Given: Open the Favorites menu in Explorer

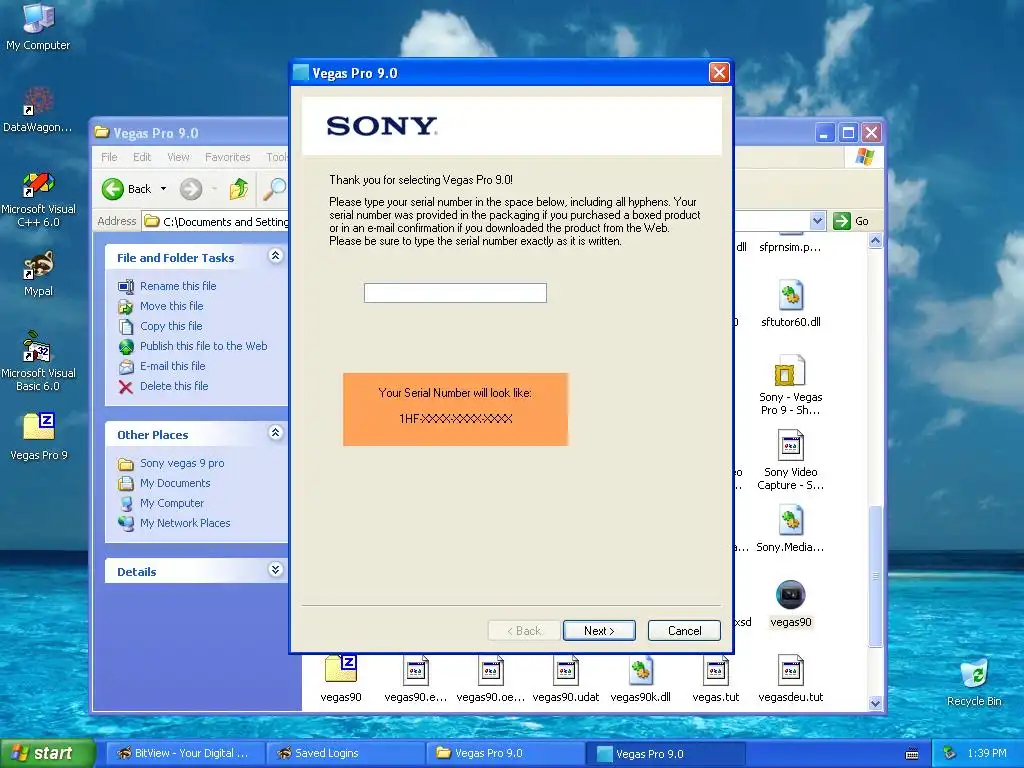Looking at the screenshot, I should 227,157.
